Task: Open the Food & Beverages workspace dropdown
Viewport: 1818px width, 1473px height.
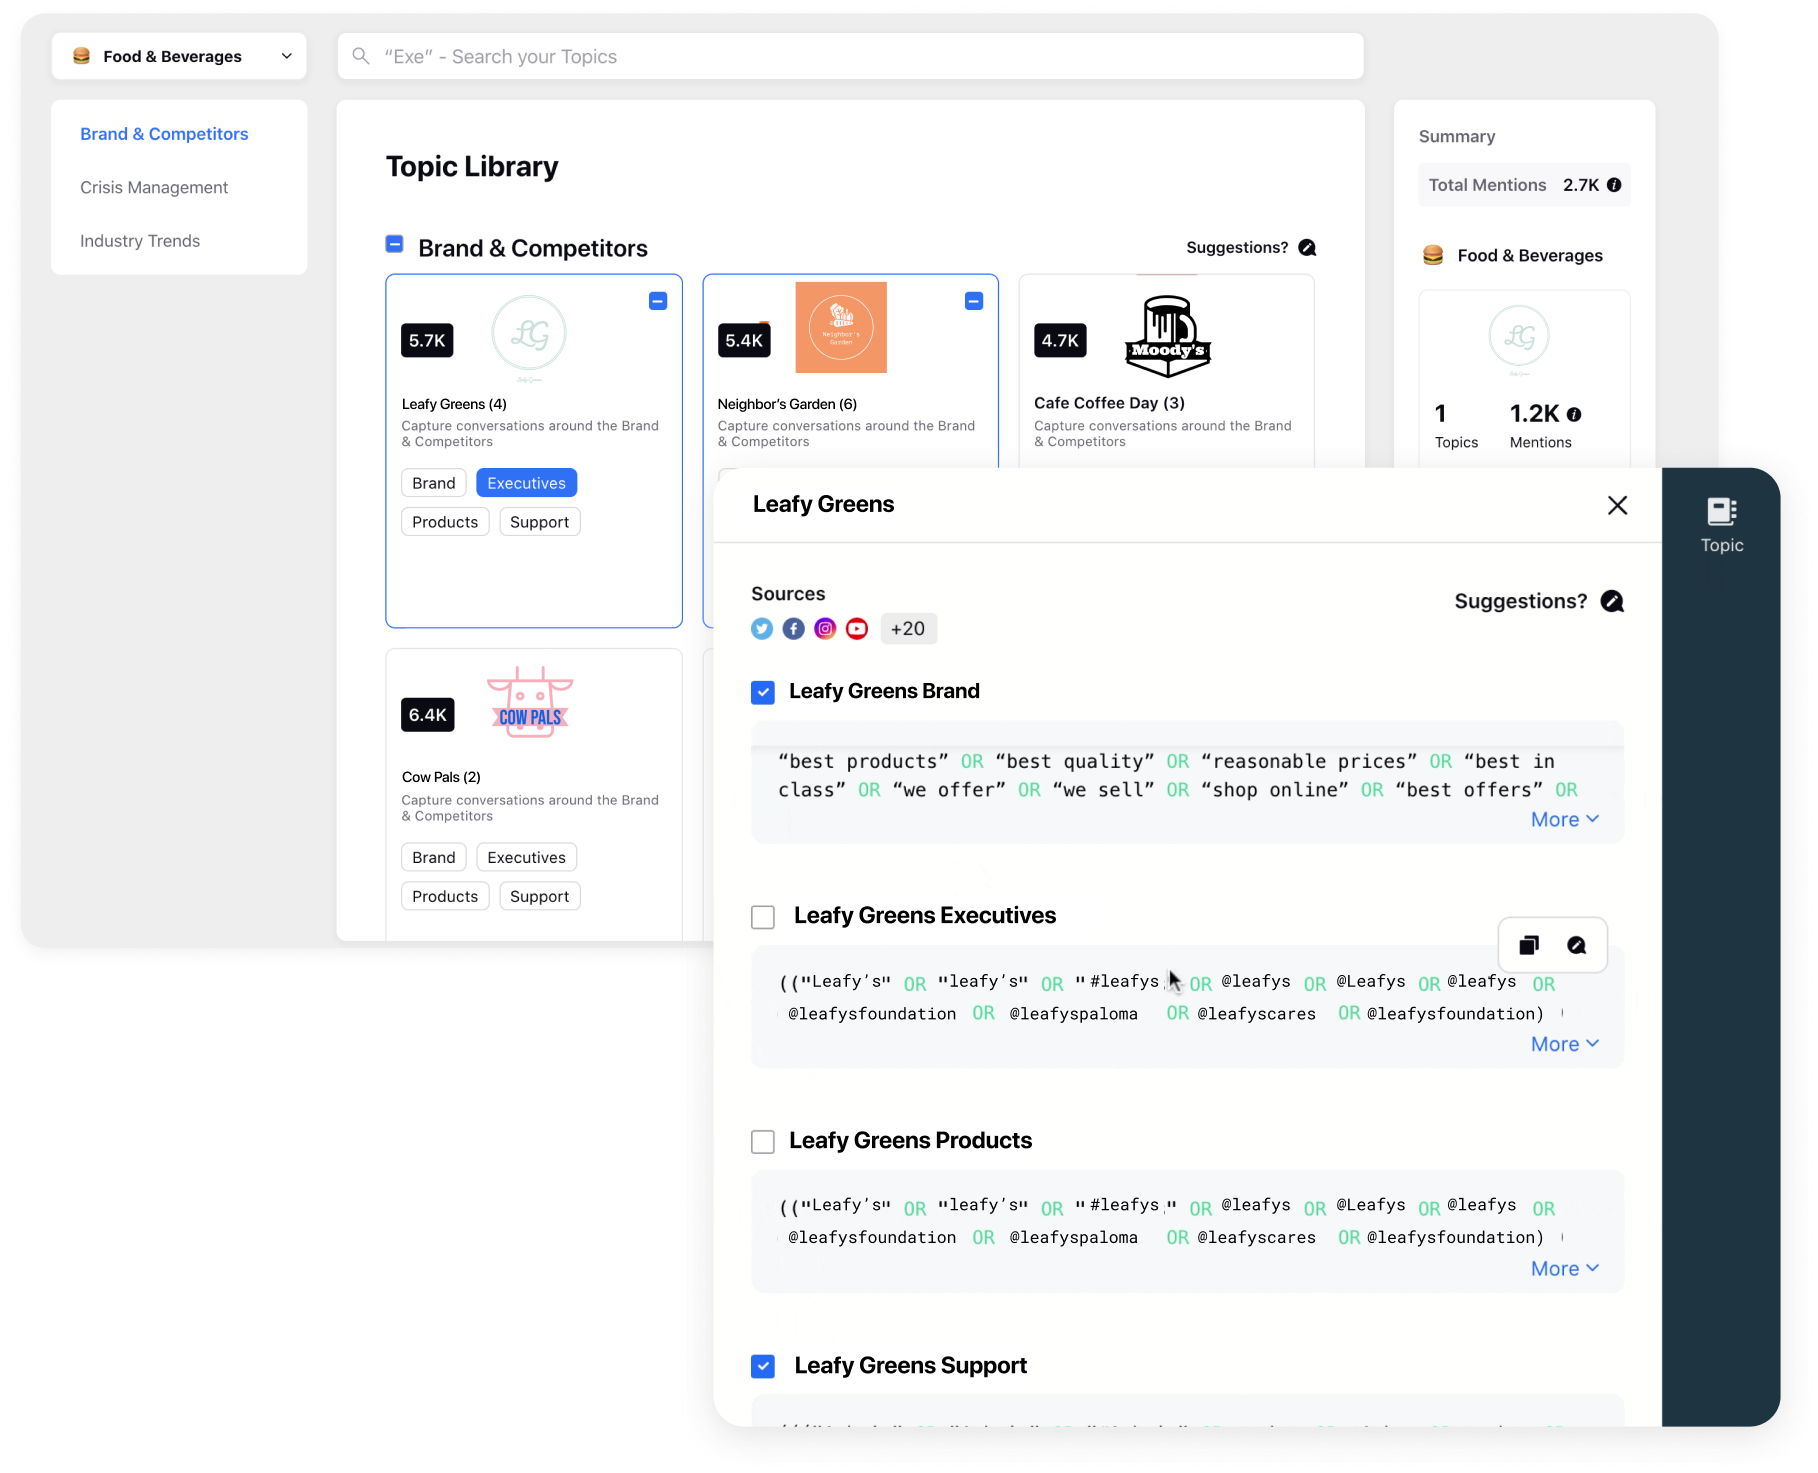Action: point(286,56)
